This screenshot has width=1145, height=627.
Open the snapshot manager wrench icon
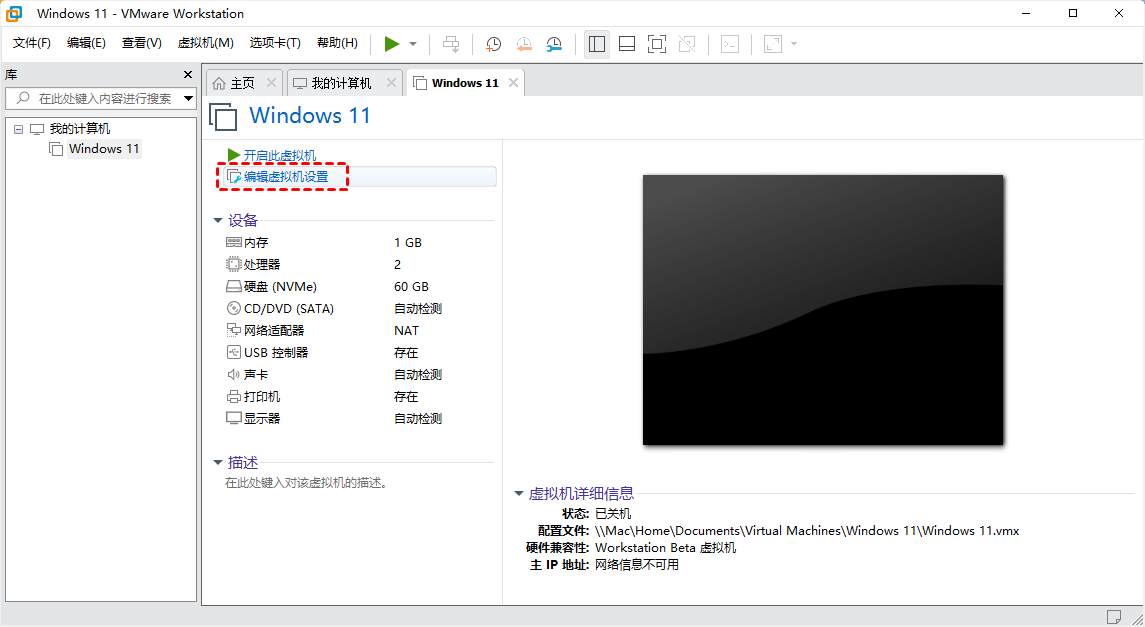click(x=554, y=44)
